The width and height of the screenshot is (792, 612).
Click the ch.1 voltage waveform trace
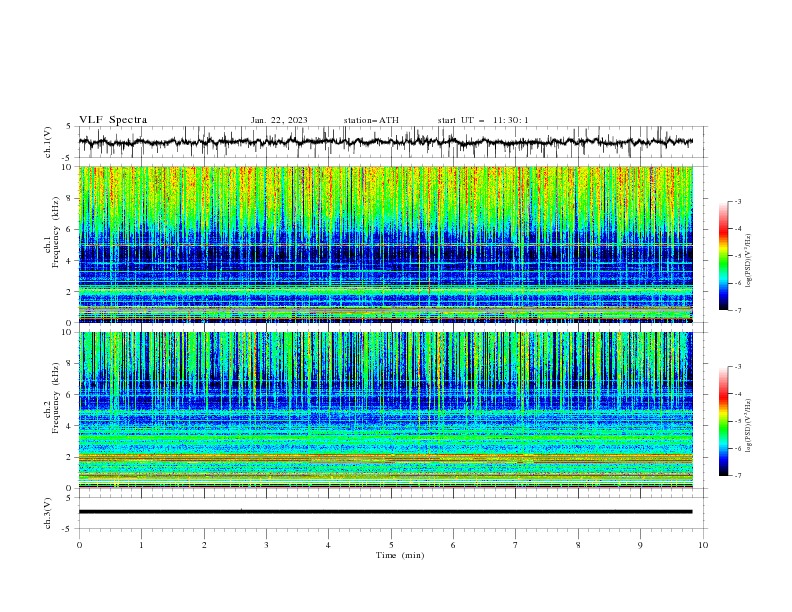tap(385, 142)
